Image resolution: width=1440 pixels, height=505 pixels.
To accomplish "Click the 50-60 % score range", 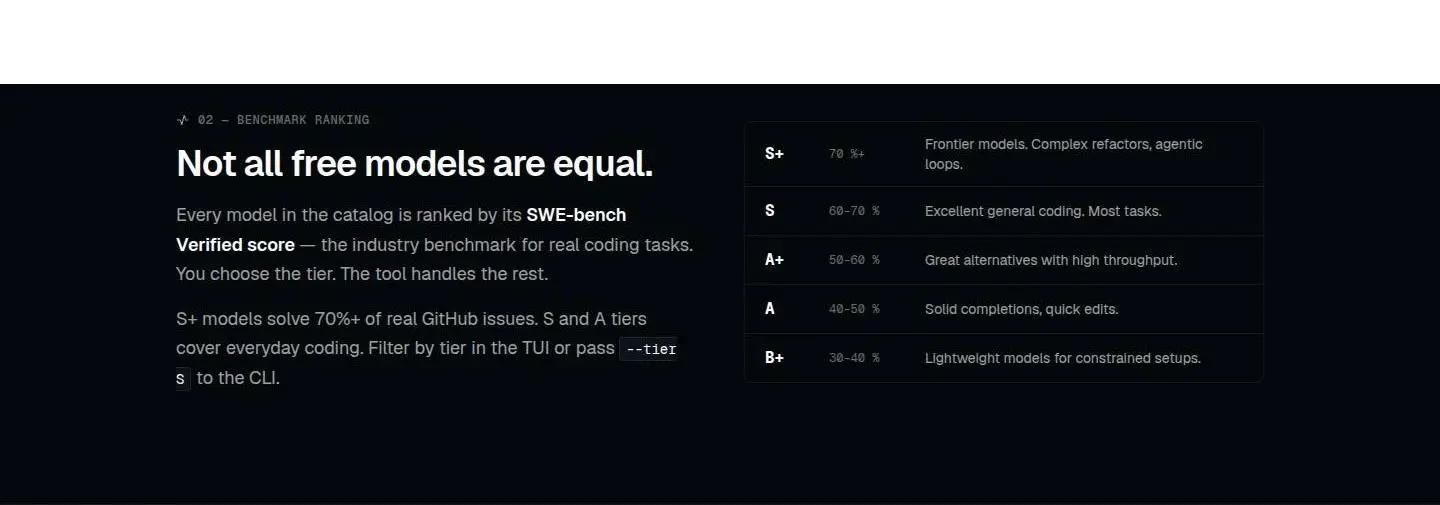I will [854, 260].
